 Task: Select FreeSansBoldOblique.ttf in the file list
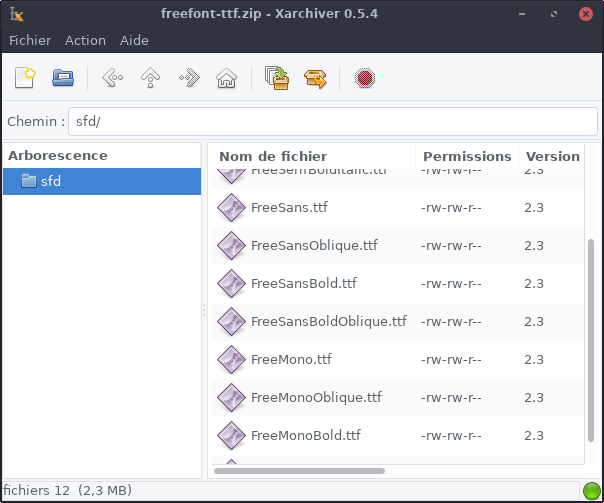328,321
